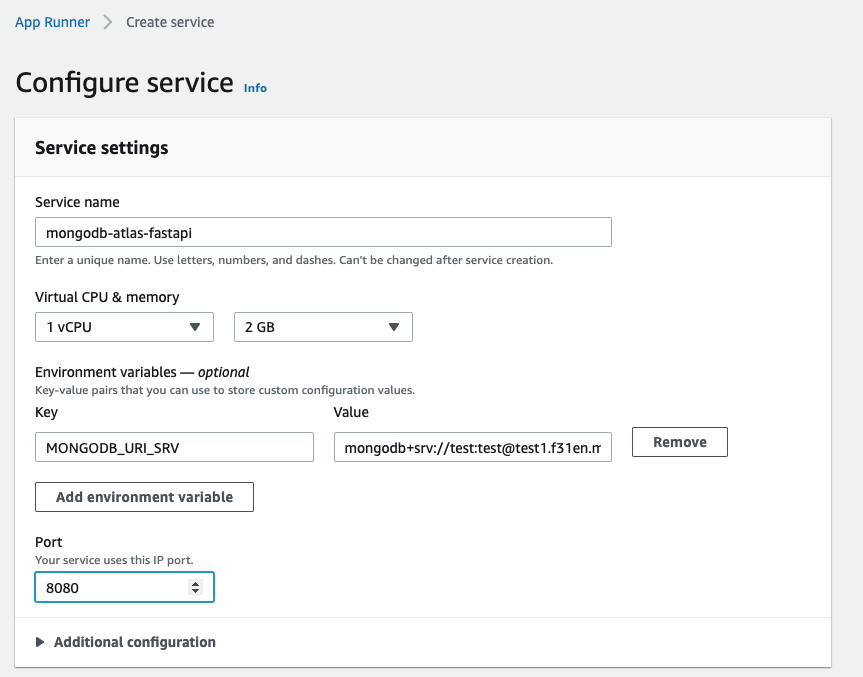This screenshot has height=677, width=863.
Task: Decrement the port with the down arrow
Action: [x=196, y=593]
